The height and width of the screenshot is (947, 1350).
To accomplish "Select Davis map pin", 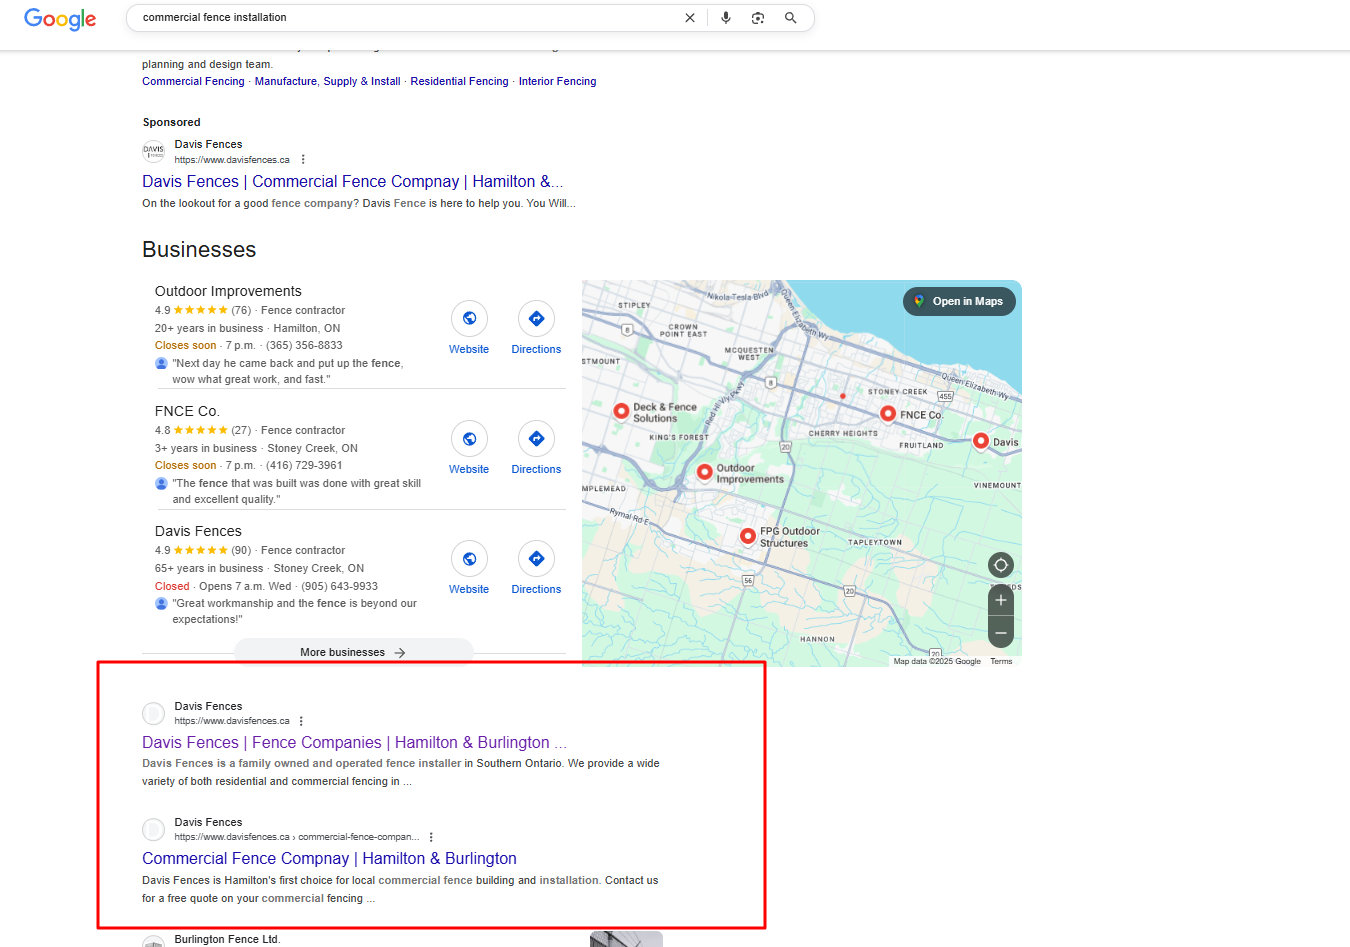I will (x=981, y=441).
